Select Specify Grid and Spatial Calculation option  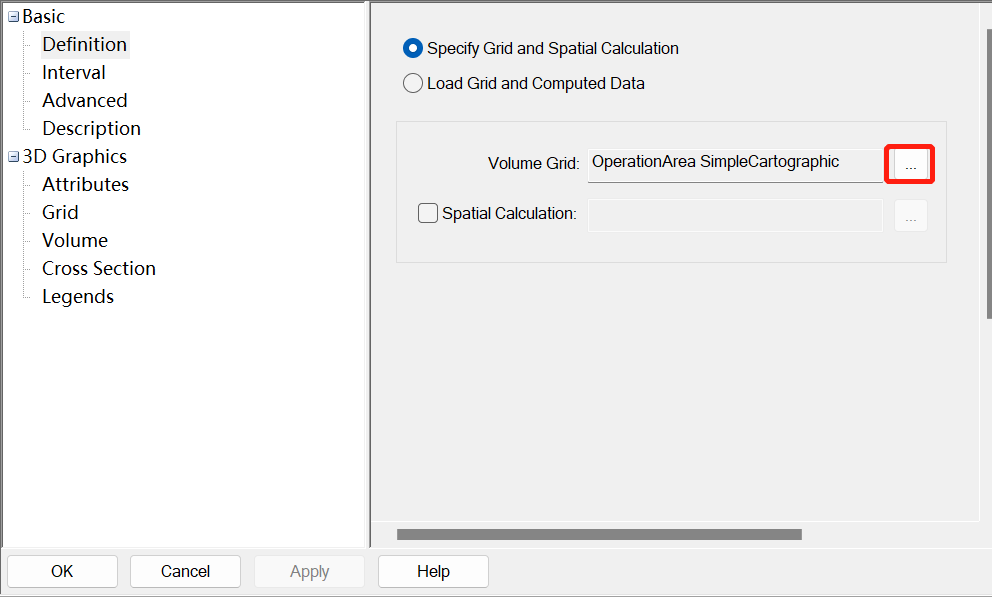(413, 48)
